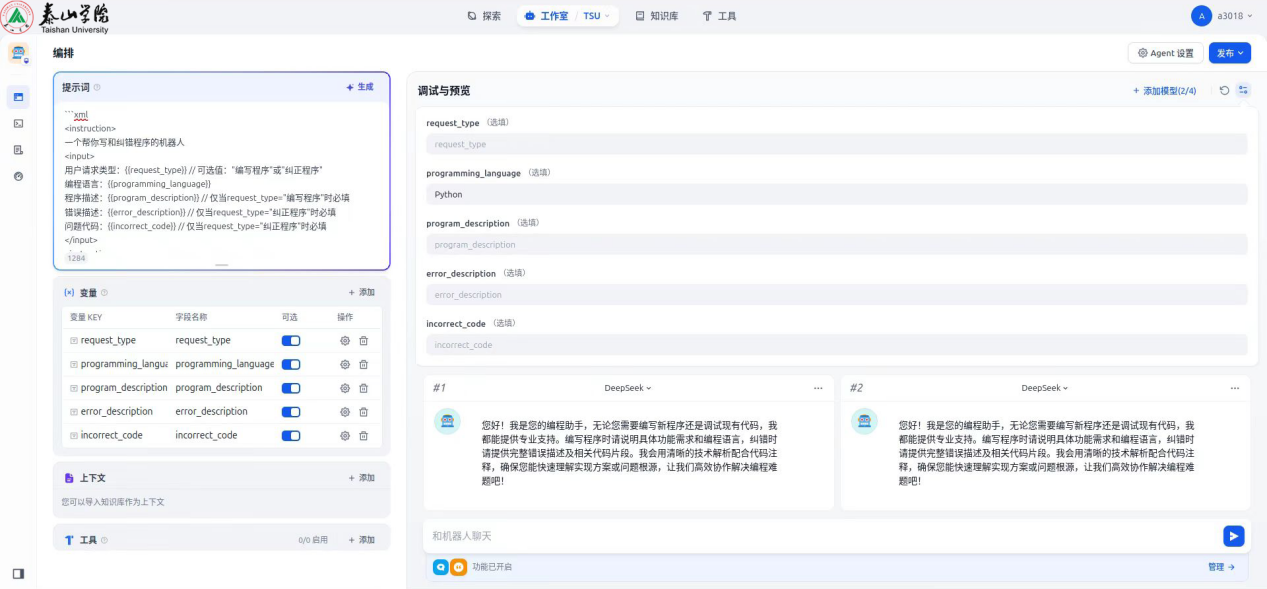Go to the 工作室 studio tab

pyautogui.click(x=546, y=16)
